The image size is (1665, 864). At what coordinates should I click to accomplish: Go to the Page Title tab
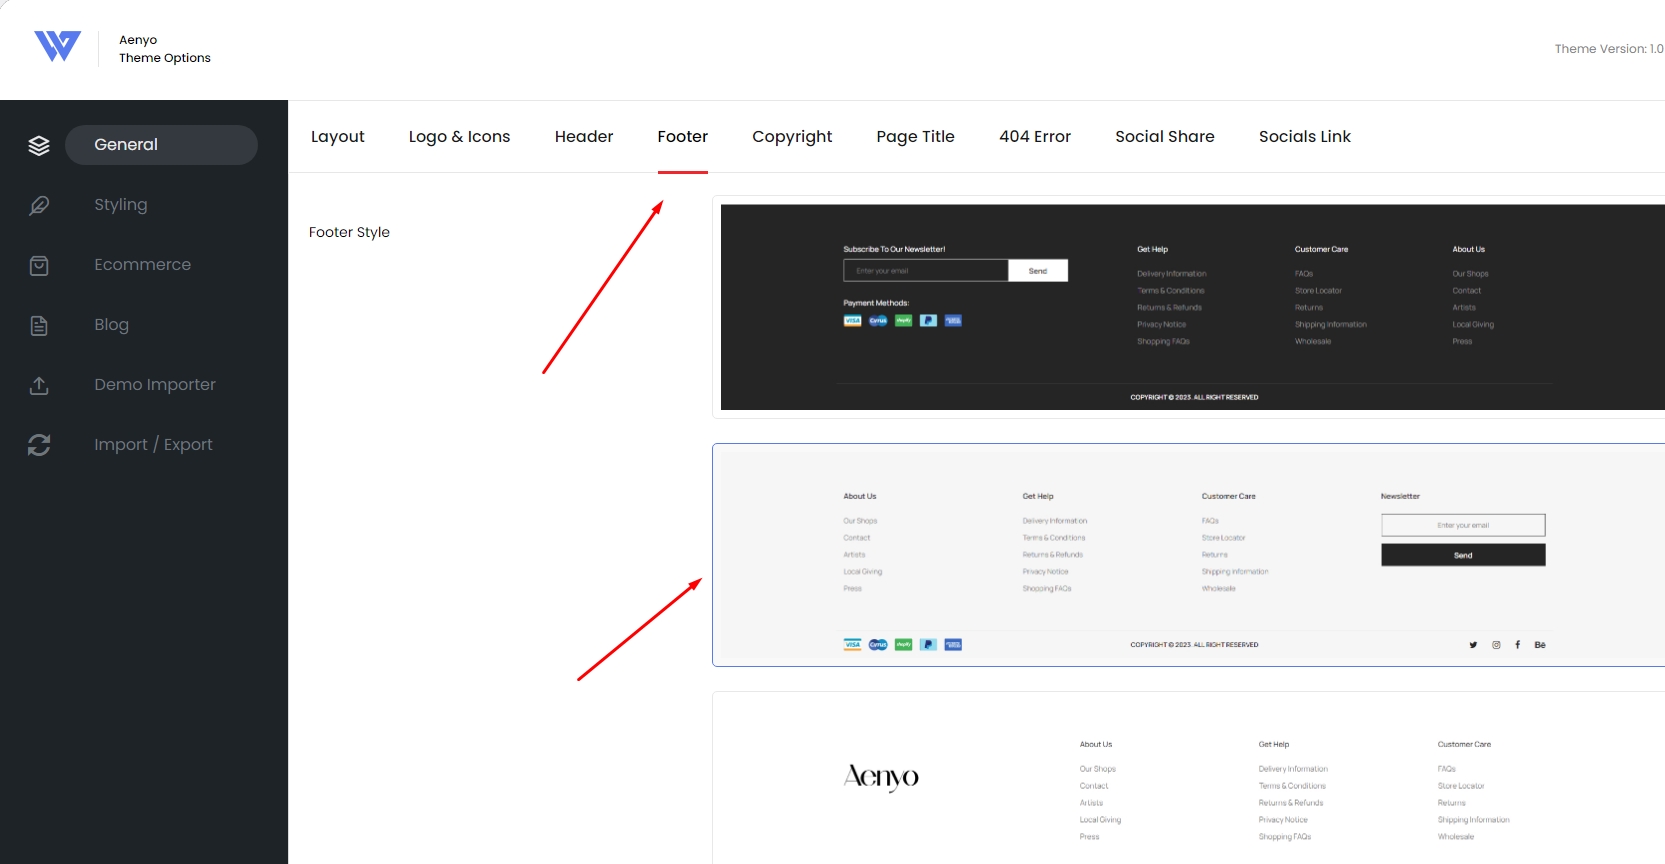915,137
